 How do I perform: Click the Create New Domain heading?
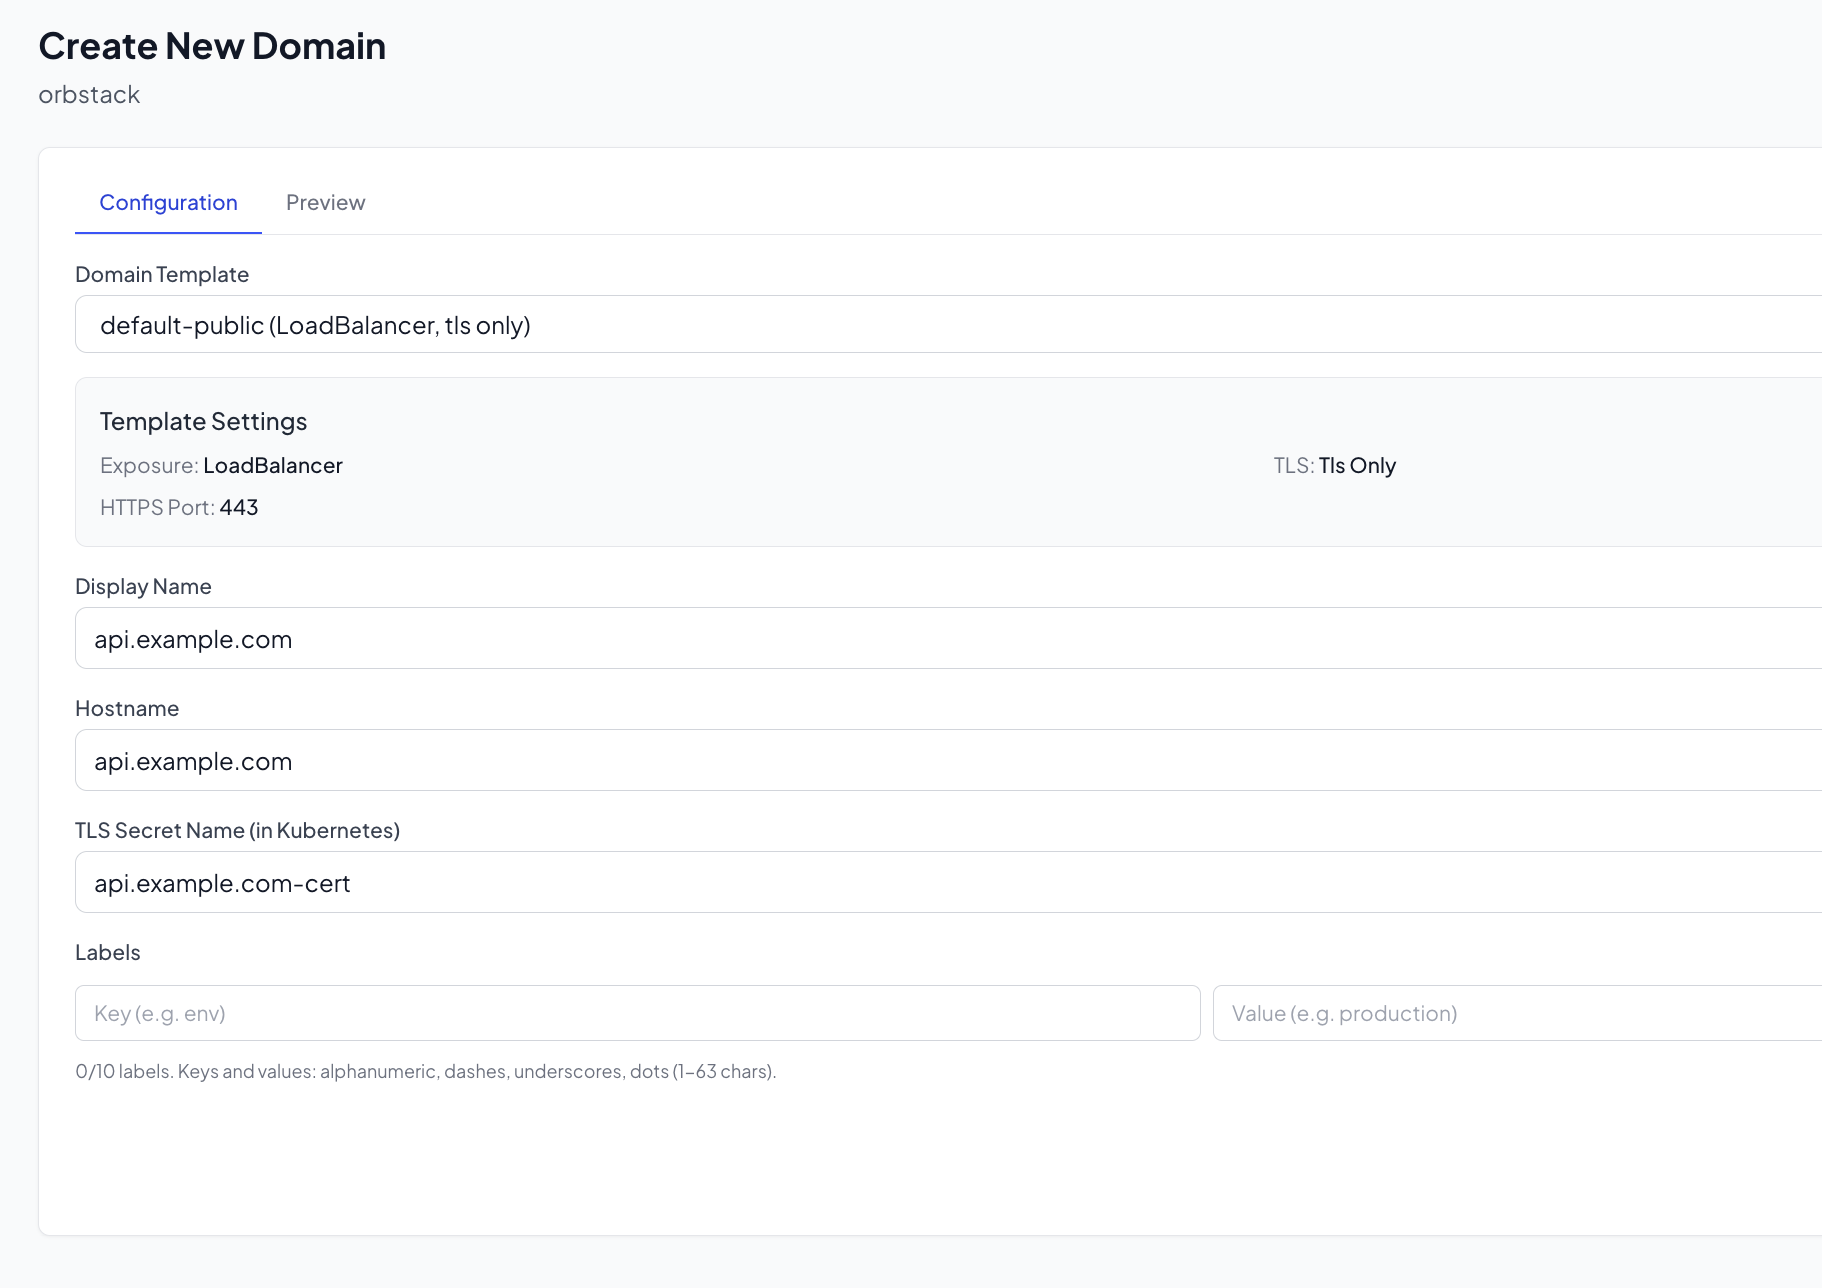tap(212, 46)
